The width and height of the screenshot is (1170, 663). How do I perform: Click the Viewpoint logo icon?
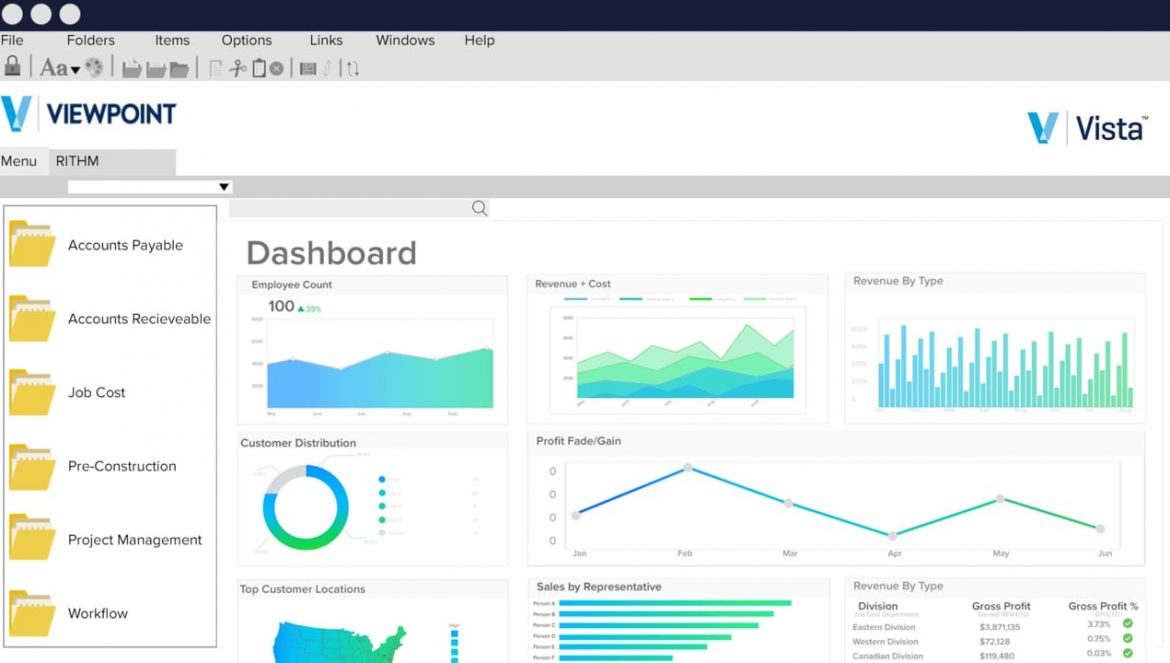pos(14,113)
